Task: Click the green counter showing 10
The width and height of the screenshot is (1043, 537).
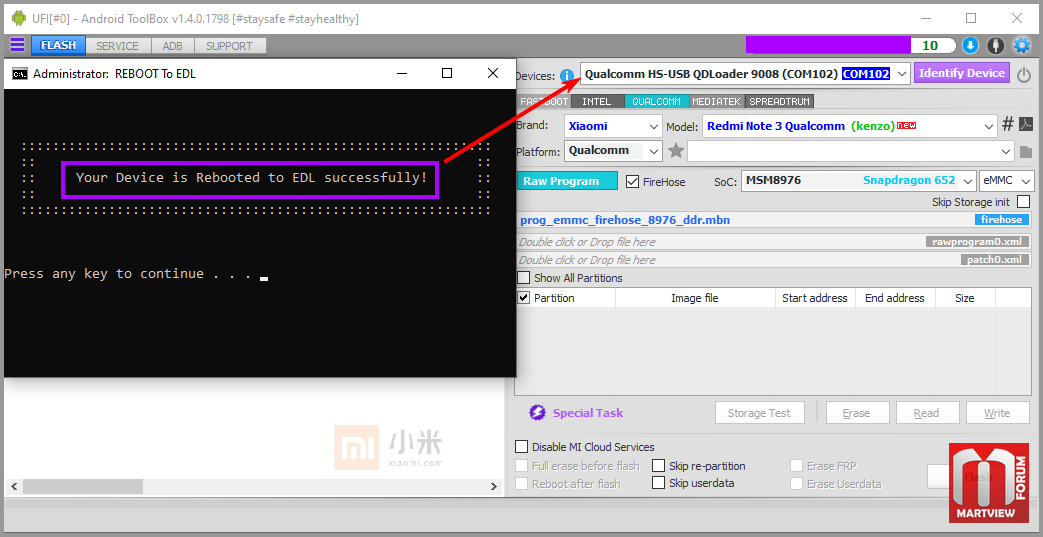Action: coord(933,45)
